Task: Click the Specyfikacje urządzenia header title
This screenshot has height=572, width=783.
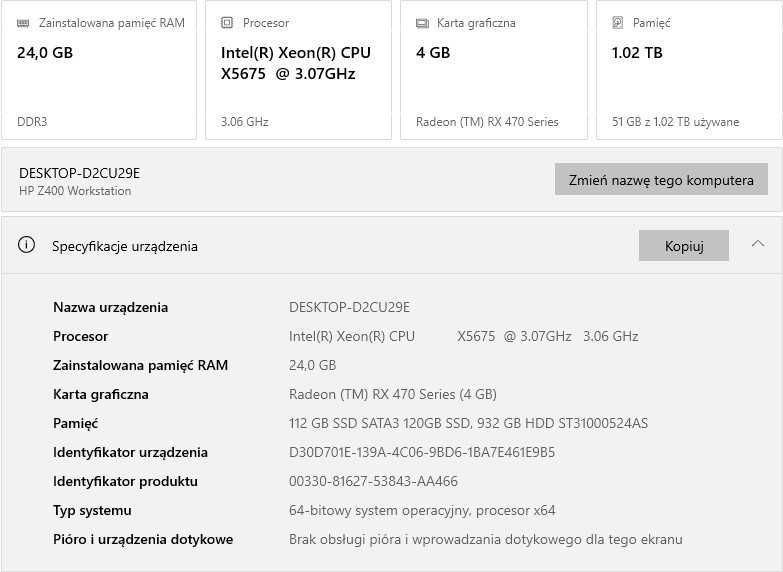Action: click(x=125, y=246)
